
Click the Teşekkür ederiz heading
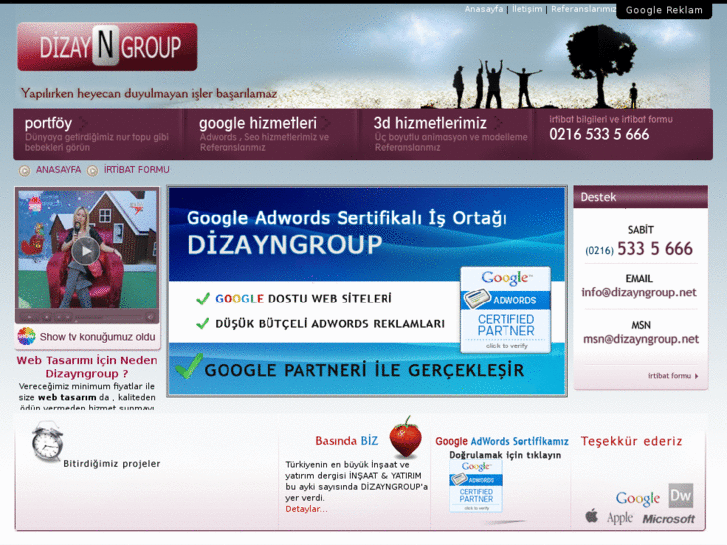[x=631, y=441]
